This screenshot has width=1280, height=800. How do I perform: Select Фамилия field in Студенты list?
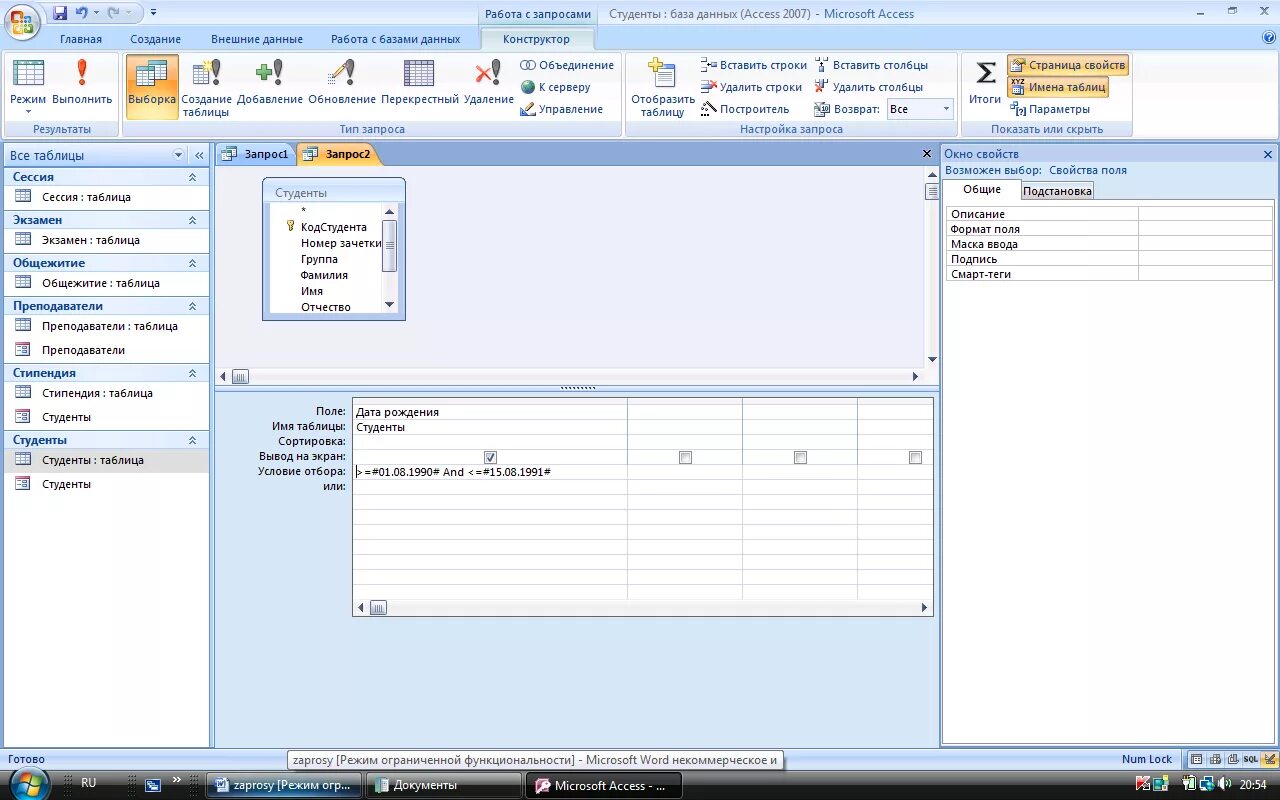[x=324, y=275]
